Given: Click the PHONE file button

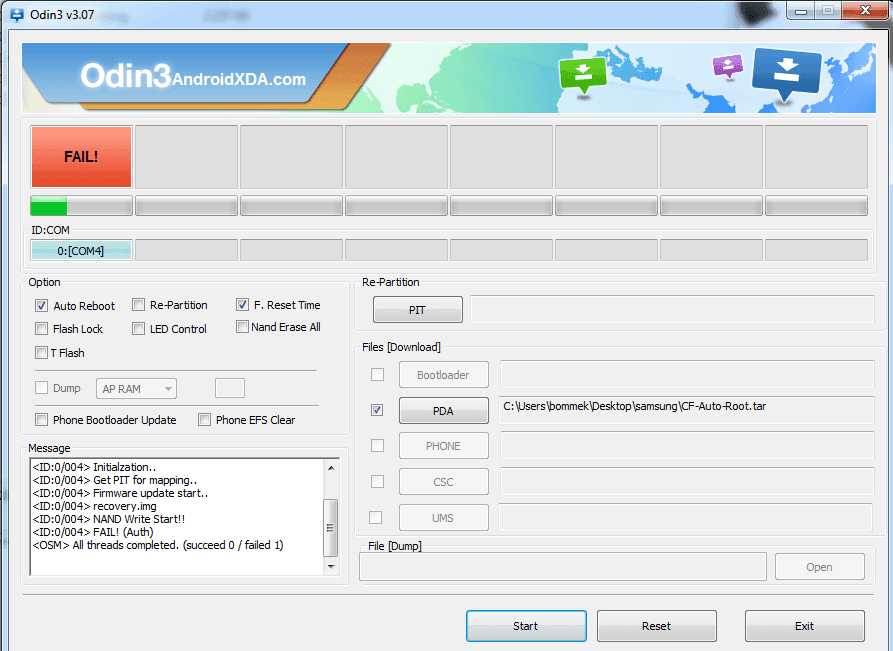Looking at the screenshot, I should 444,445.
